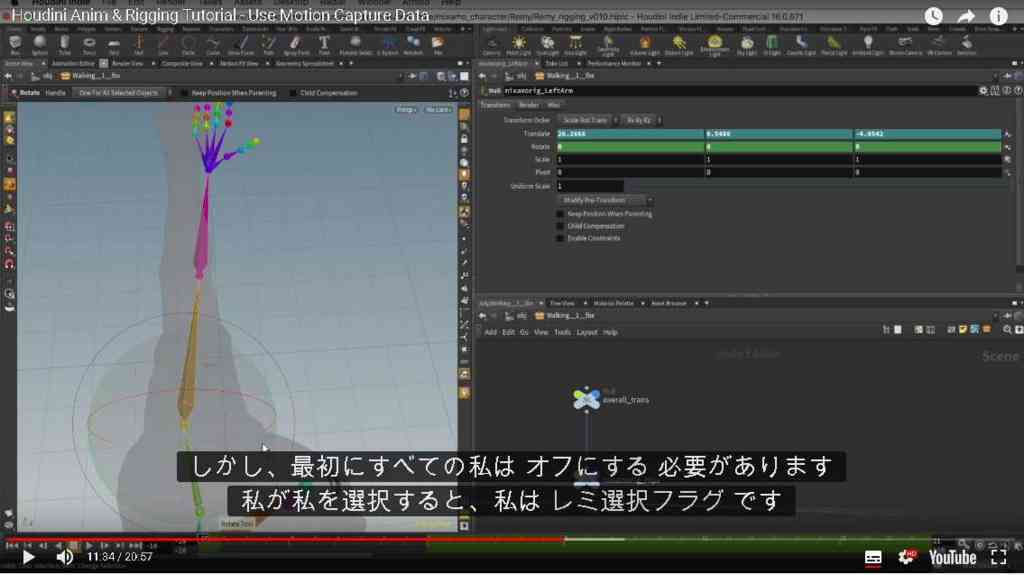
Task: Click the Translate X value field
Action: coord(630,134)
